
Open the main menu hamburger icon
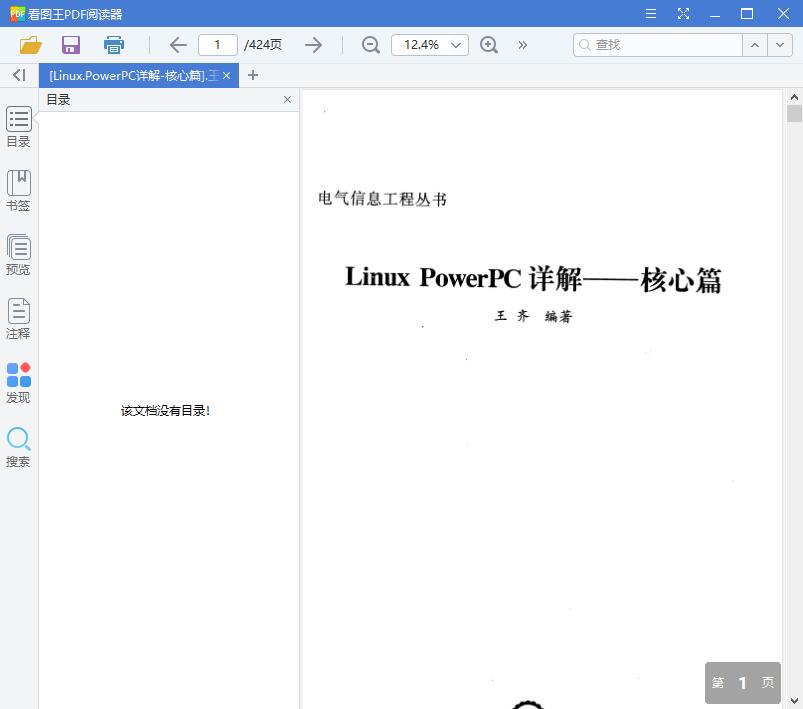[651, 14]
